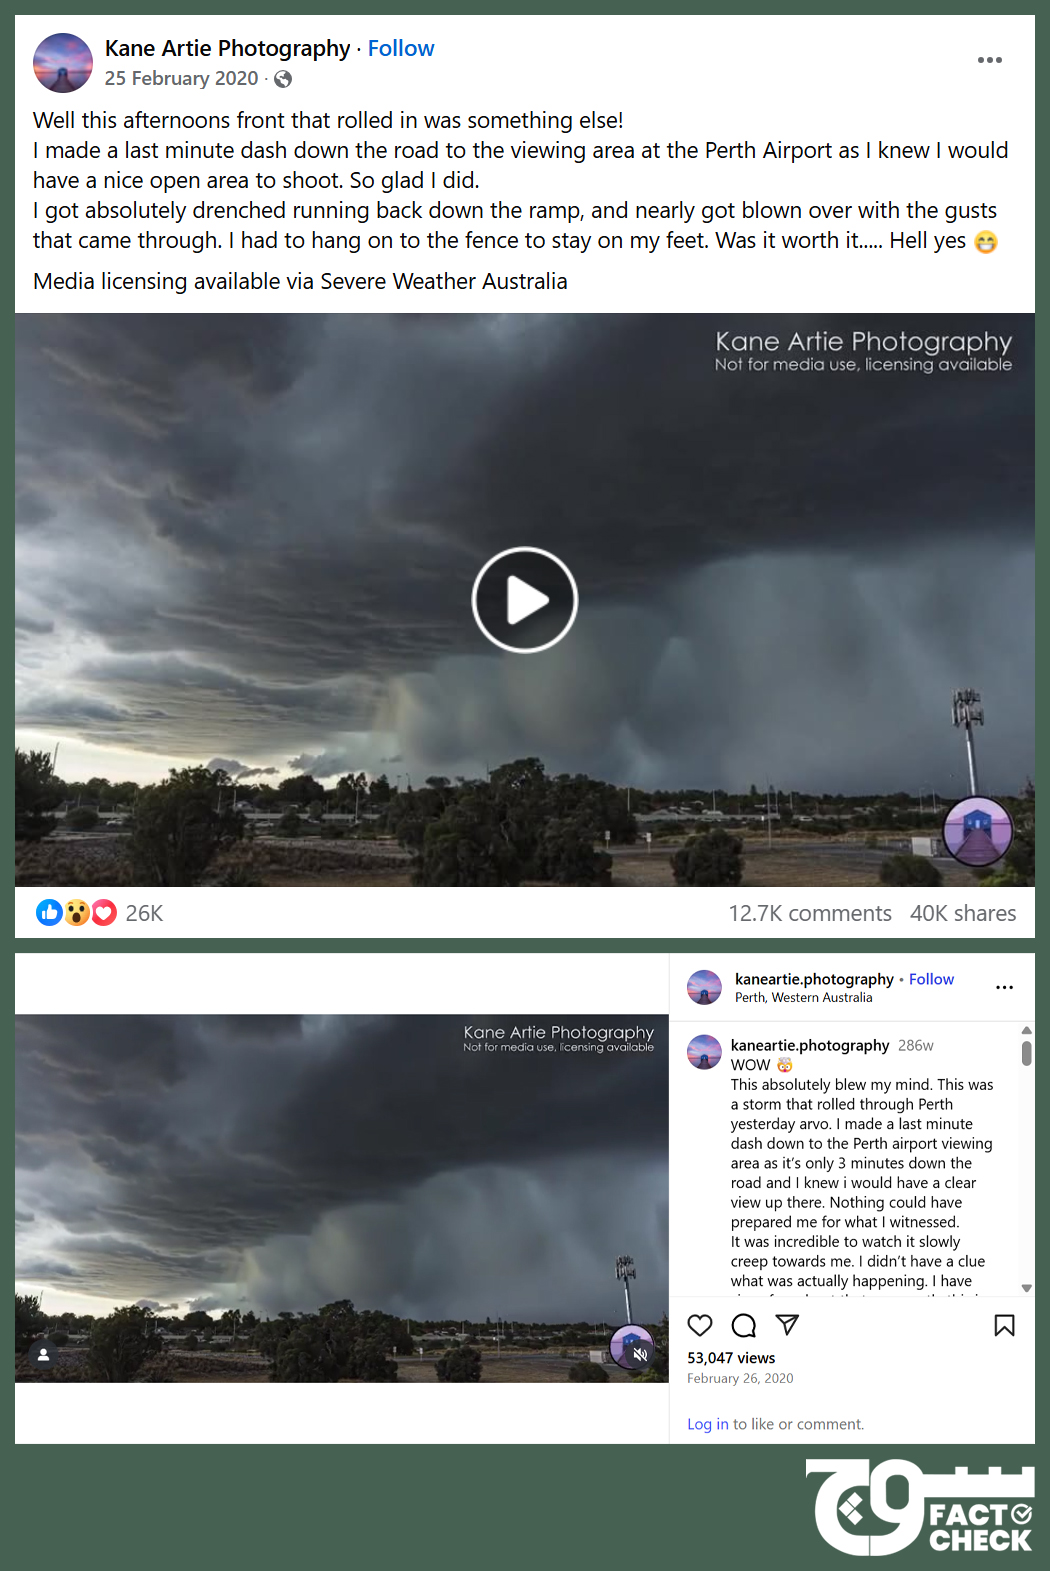View the 40K shares list

click(963, 913)
